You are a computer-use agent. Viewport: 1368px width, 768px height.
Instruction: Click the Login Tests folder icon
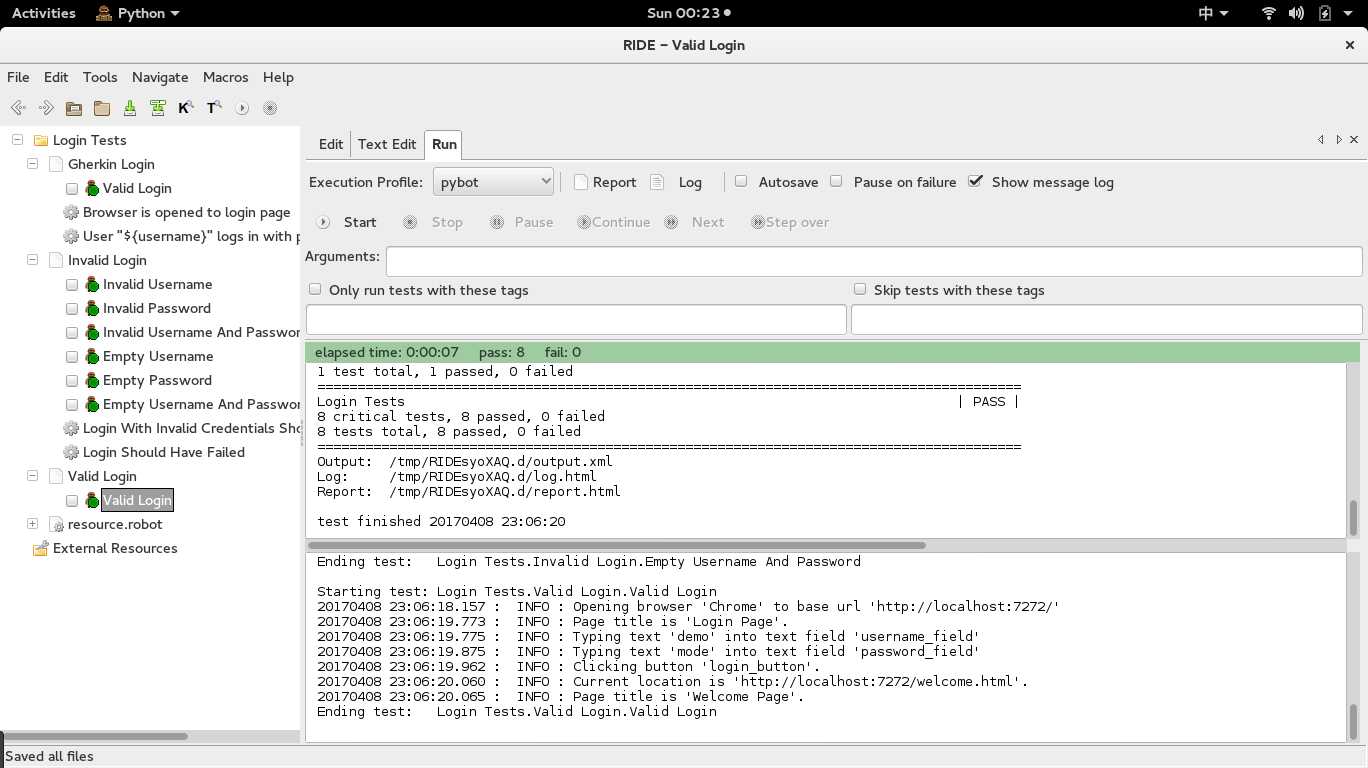[x=41, y=140]
